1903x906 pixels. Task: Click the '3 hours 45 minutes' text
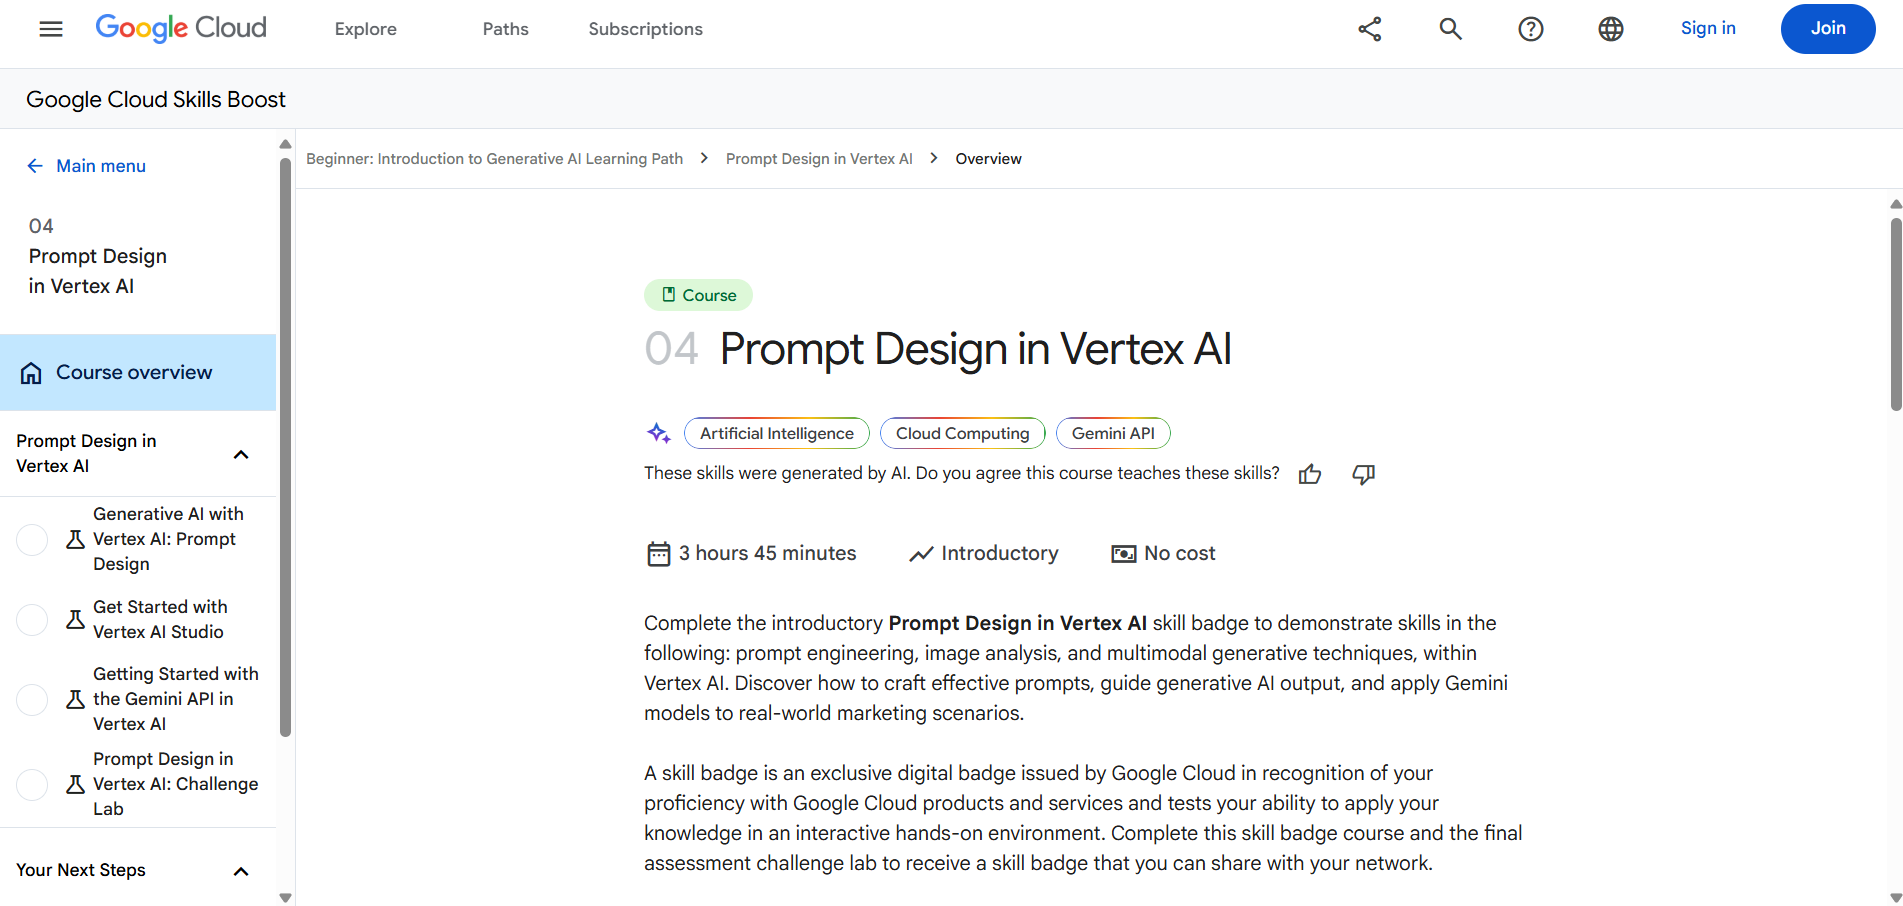(x=767, y=553)
